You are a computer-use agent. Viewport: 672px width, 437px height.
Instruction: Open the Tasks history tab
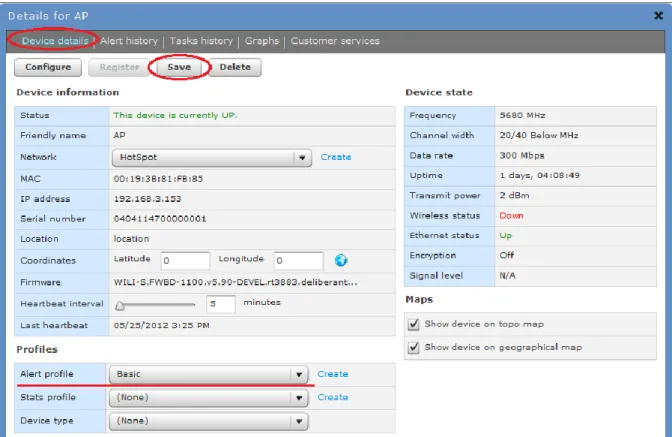coord(201,41)
